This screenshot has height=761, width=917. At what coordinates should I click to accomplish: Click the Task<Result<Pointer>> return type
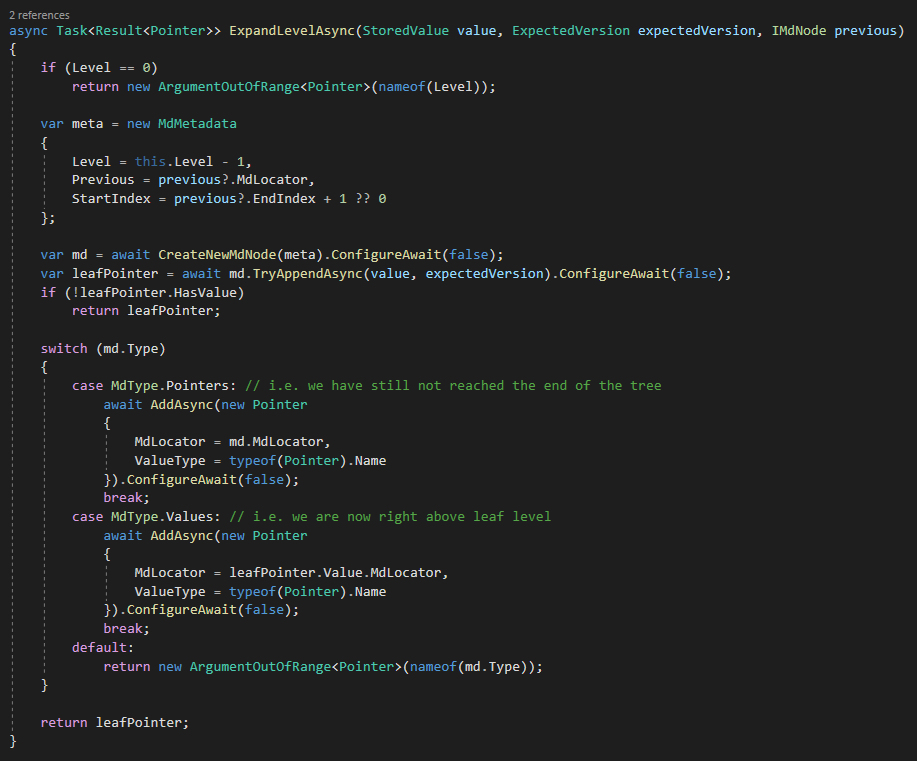[138, 30]
